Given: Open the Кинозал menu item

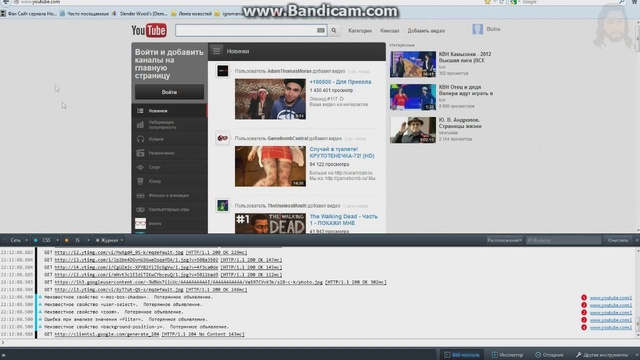Looking at the screenshot, I should pyautogui.click(x=389, y=31).
